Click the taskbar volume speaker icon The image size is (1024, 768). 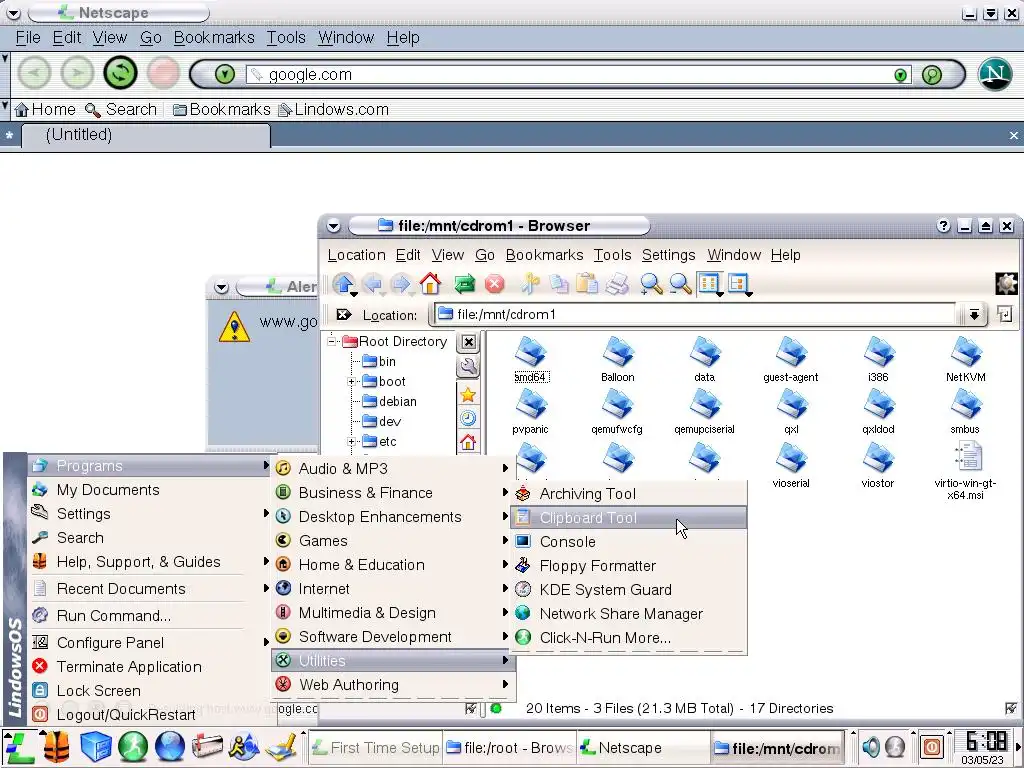(x=871, y=746)
